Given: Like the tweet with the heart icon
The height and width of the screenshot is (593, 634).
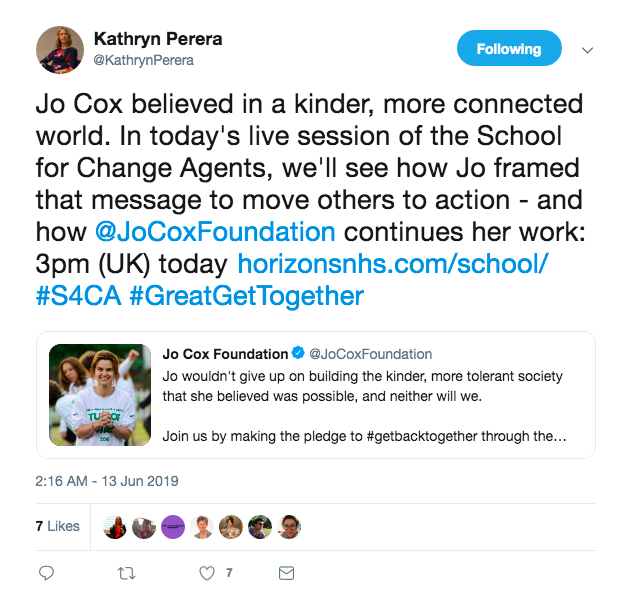Looking at the screenshot, I should [207, 573].
